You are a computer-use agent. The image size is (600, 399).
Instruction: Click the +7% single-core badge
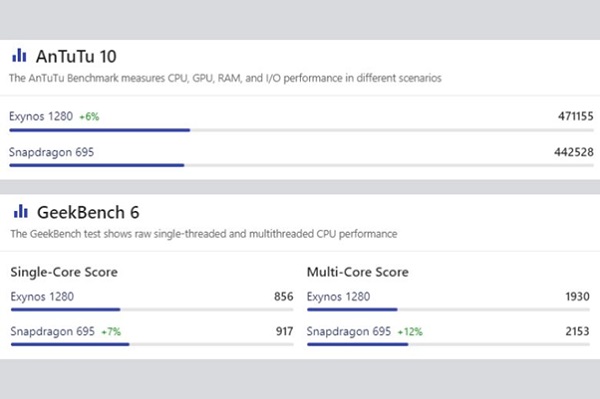click(x=111, y=332)
